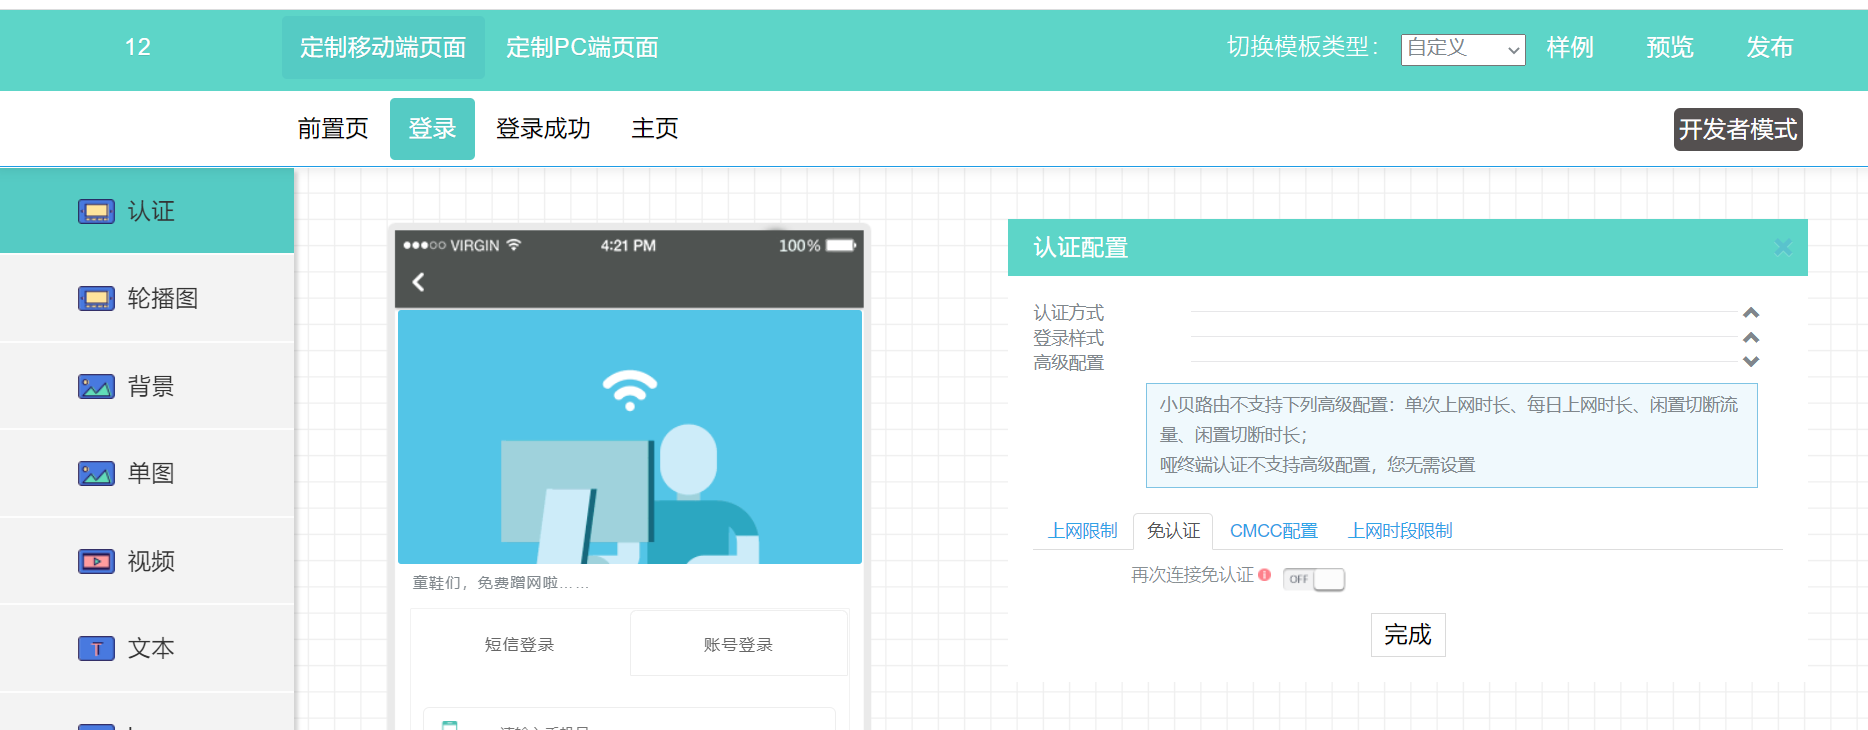Switch to 定制PC端页面 tab
This screenshot has width=1868, height=730.
(x=582, y=47)
